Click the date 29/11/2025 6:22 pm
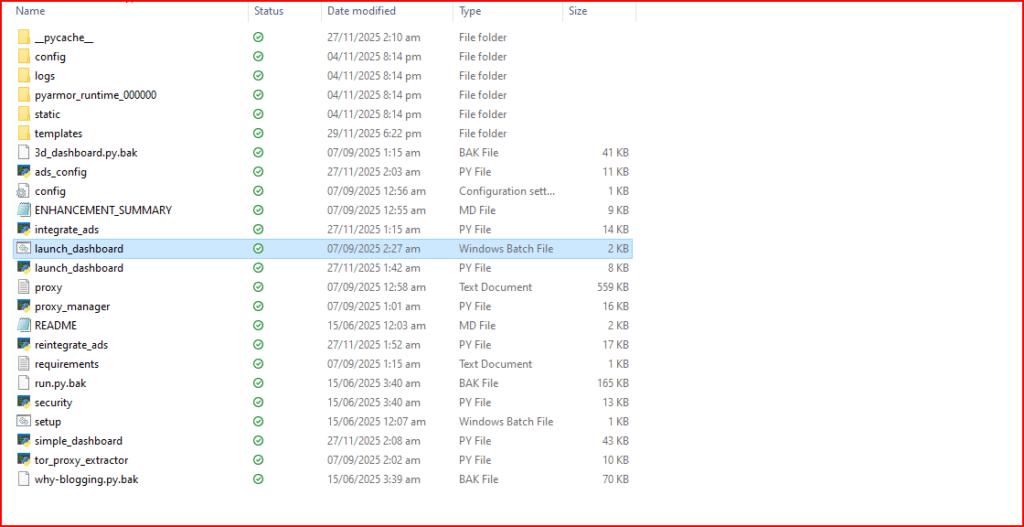1024x527 pixels. point(374,133)
